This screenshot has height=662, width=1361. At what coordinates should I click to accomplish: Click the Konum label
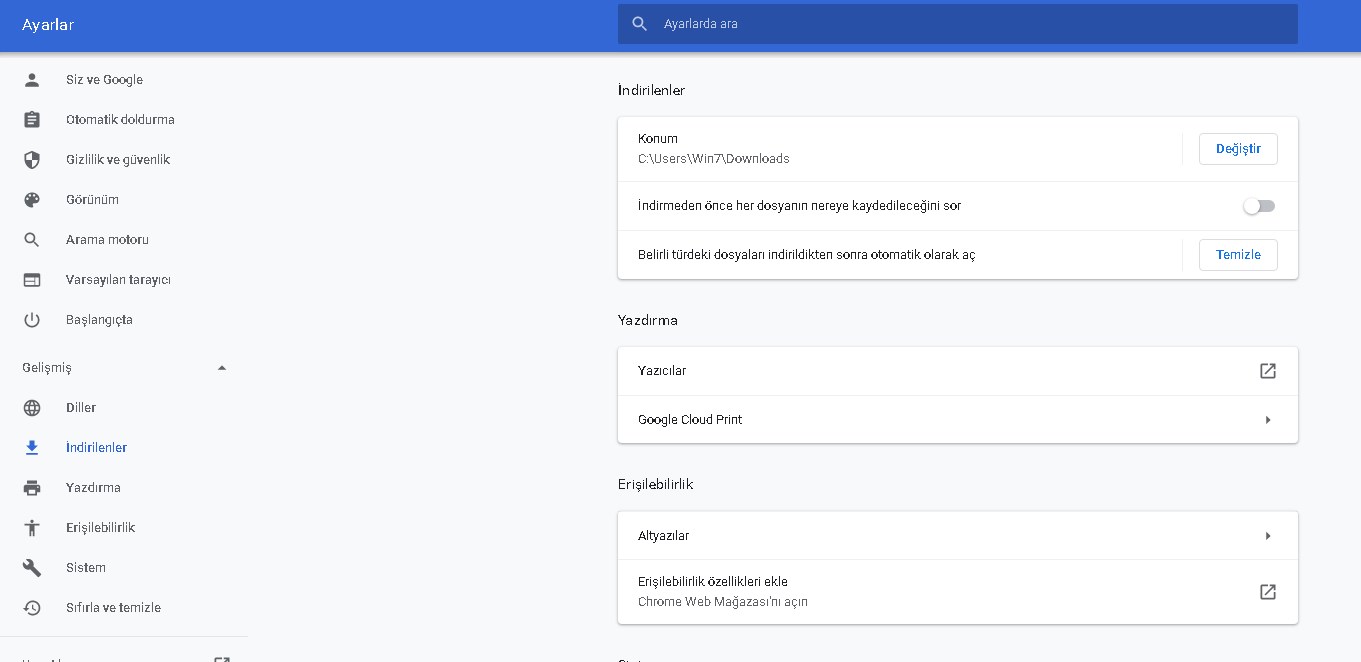click(658, 139)
